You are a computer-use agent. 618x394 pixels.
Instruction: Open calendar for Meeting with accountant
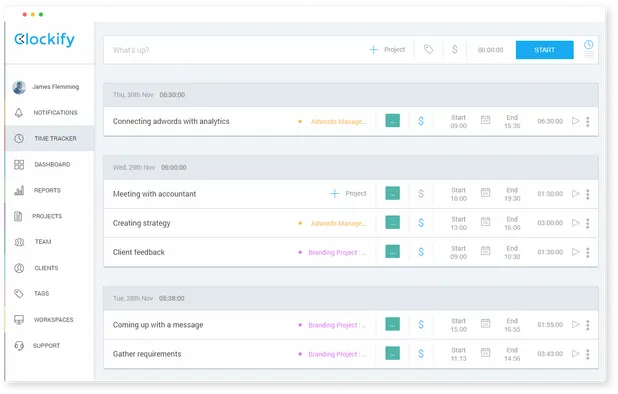pyautogui.click(x=486, y=192)
